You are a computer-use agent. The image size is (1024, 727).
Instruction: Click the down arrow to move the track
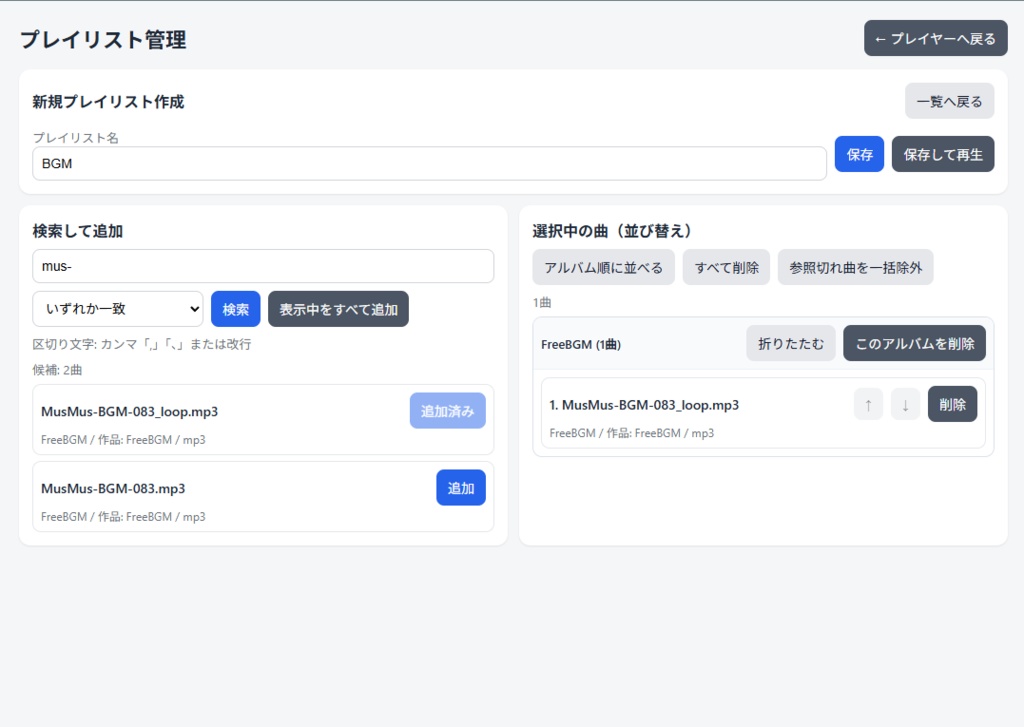coord(905,404)
